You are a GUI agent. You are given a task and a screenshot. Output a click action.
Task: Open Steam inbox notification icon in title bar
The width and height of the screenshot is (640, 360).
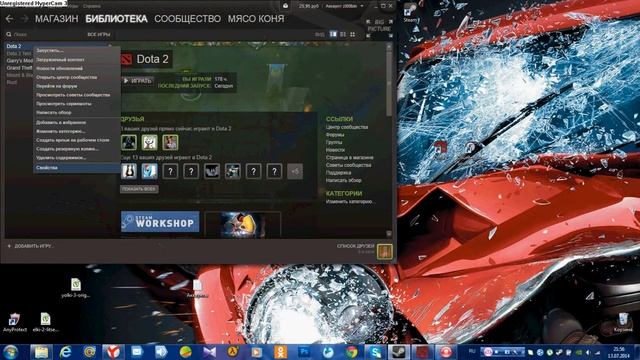(285, 6)
